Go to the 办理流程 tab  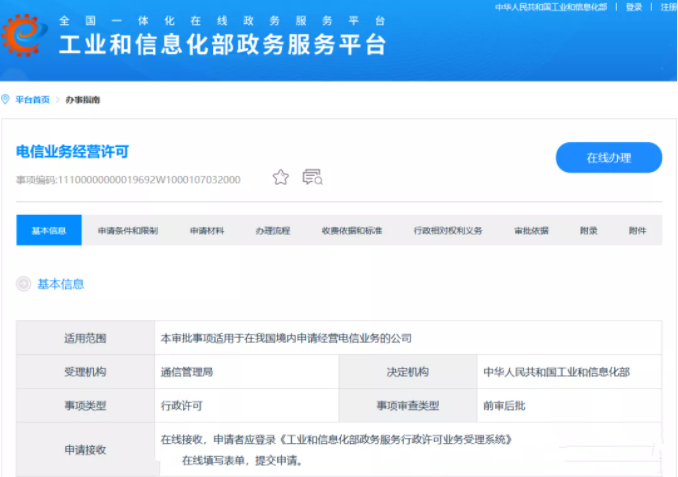click(x=273, y=230)
